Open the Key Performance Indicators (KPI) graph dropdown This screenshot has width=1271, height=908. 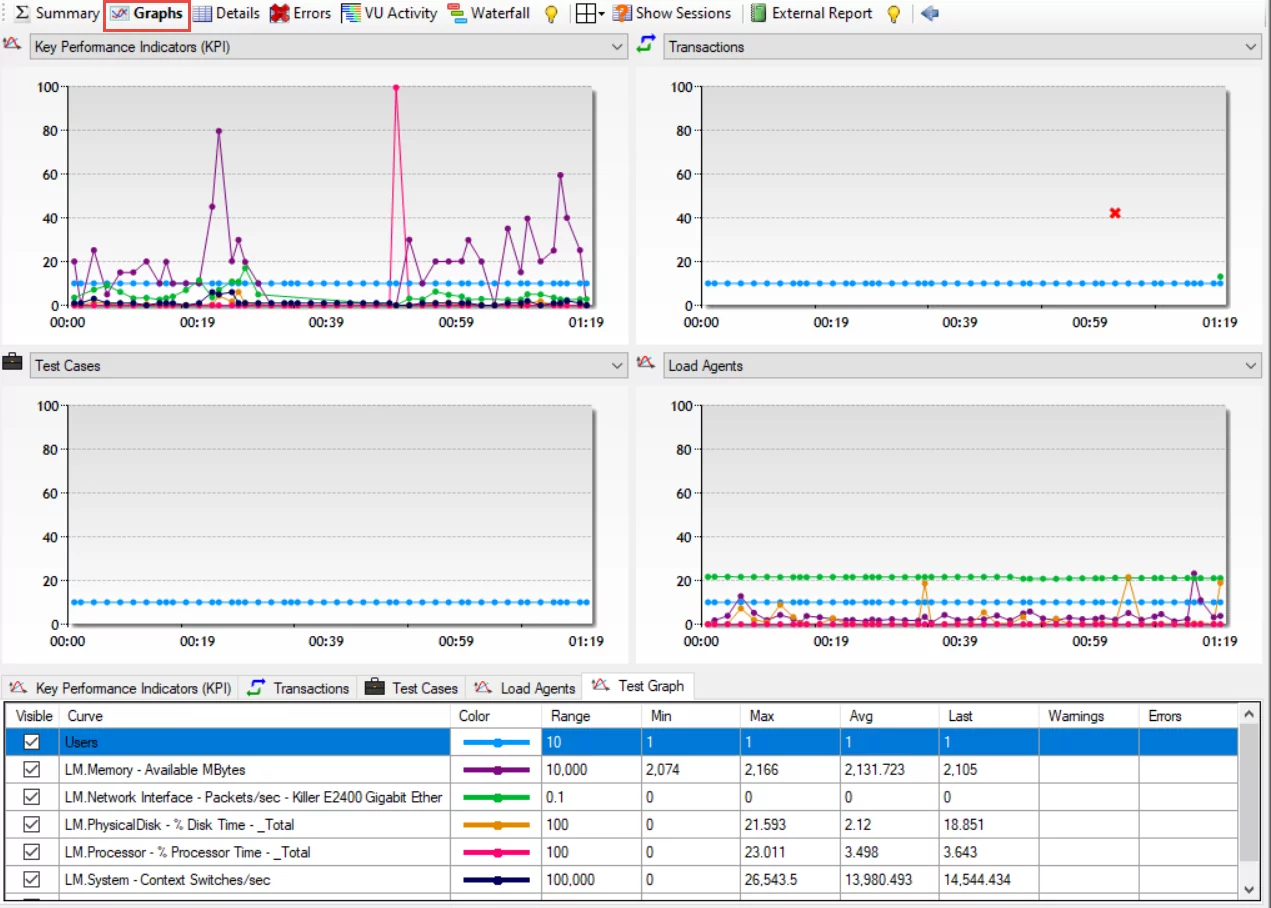(x=328, y=47)
